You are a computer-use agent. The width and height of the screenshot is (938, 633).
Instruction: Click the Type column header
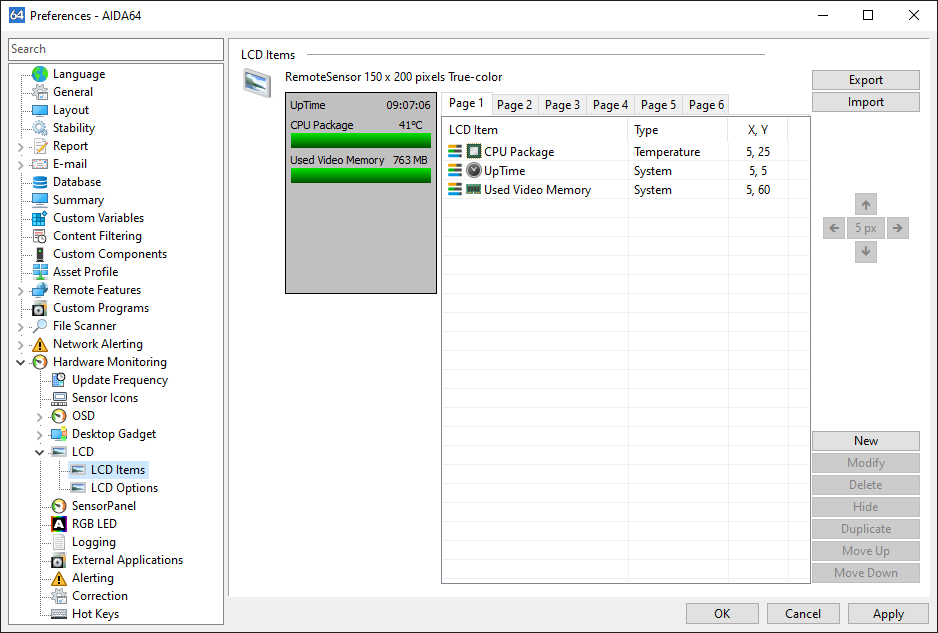(677, 130)
